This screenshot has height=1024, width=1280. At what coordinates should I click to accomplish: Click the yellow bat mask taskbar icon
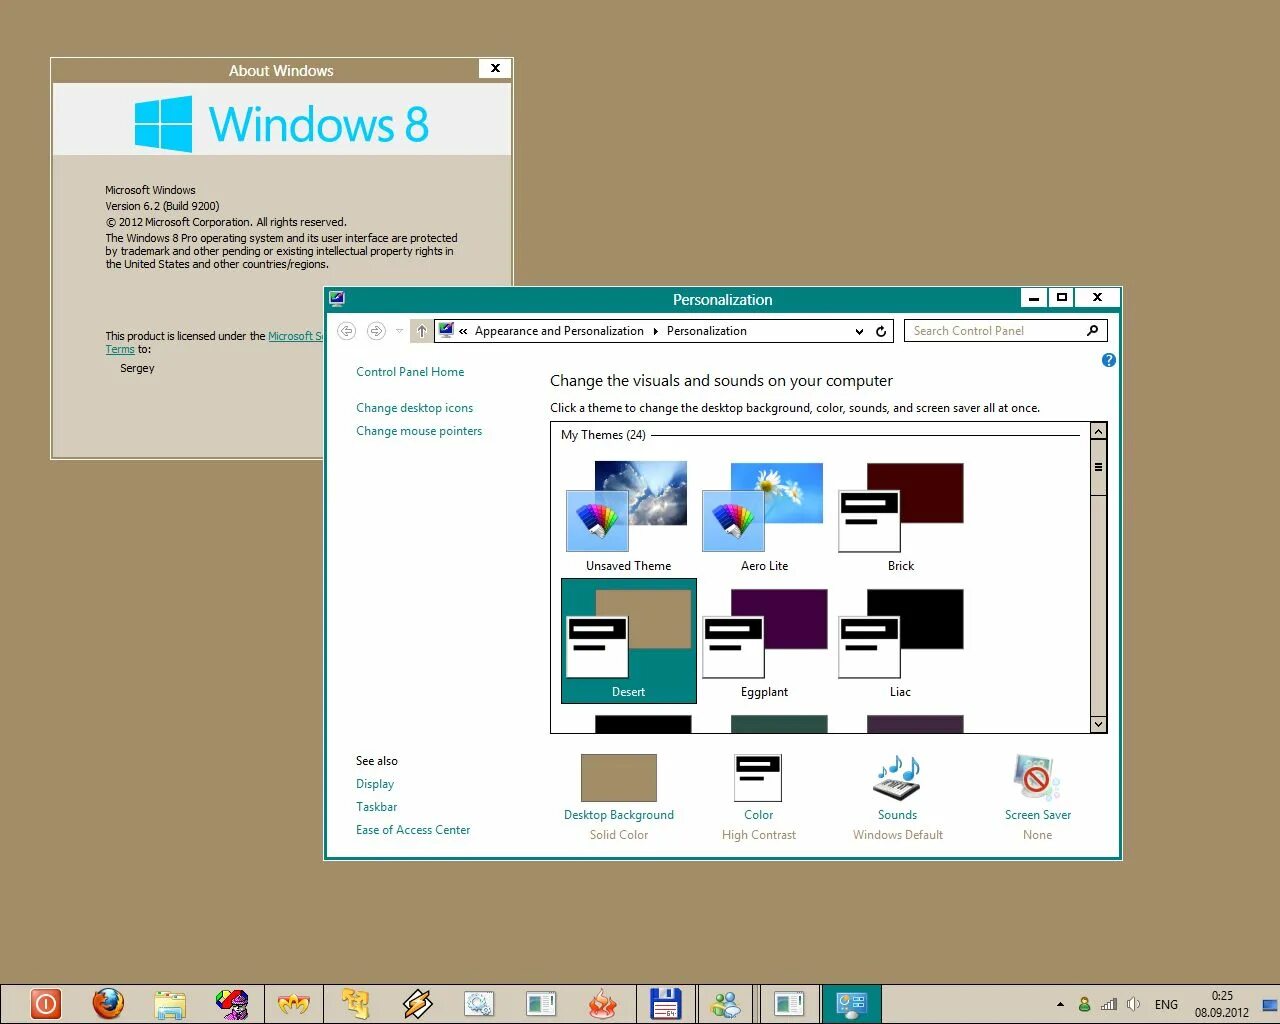[294, 1003]
